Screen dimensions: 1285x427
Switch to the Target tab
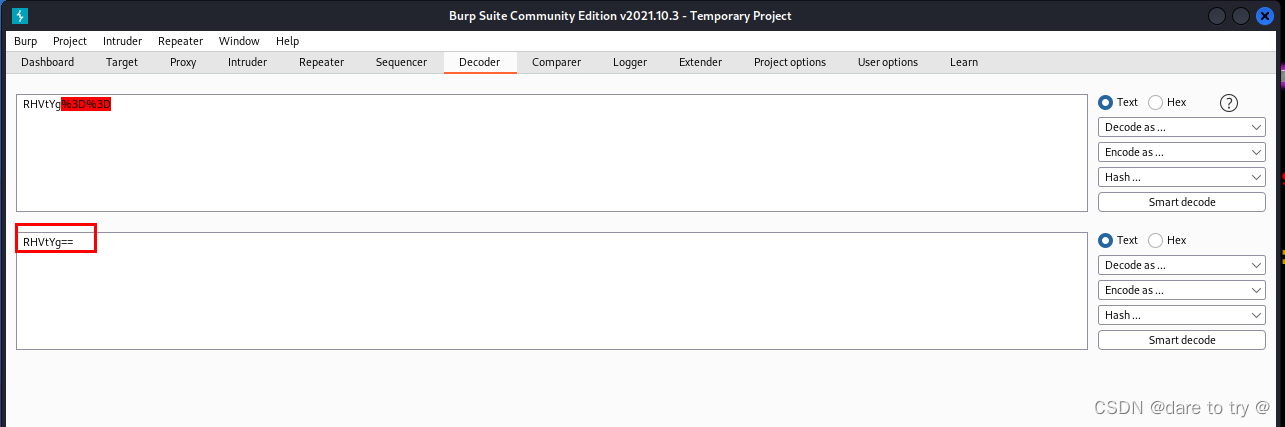pyautogui.click(x=122, y=62)
